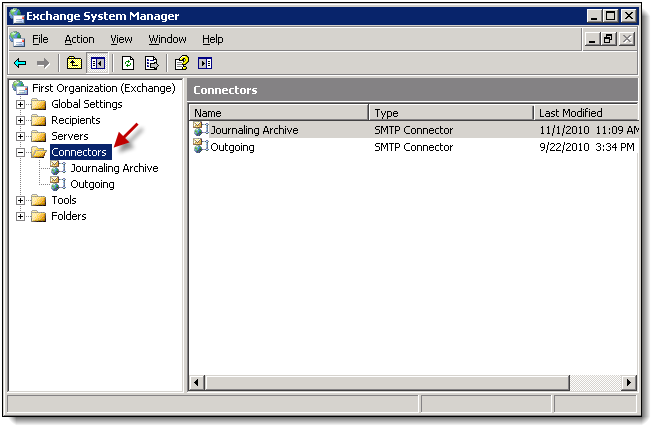Select Servers tree label

(70, 136)
